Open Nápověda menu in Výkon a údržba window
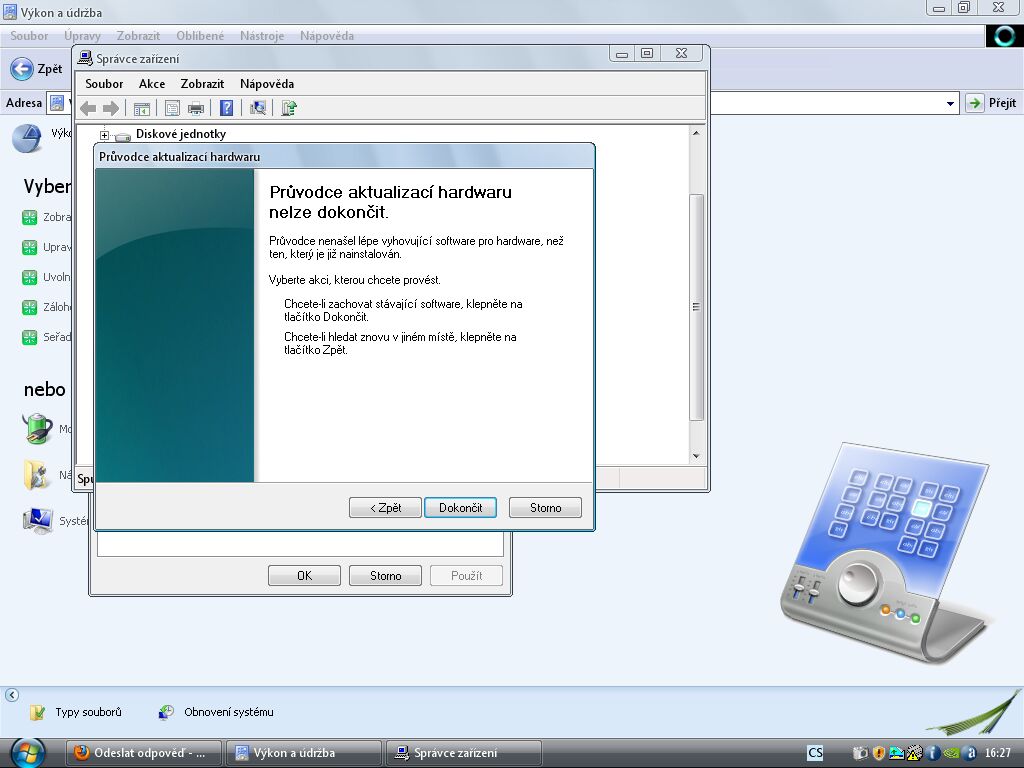 [x=327, y=36]
